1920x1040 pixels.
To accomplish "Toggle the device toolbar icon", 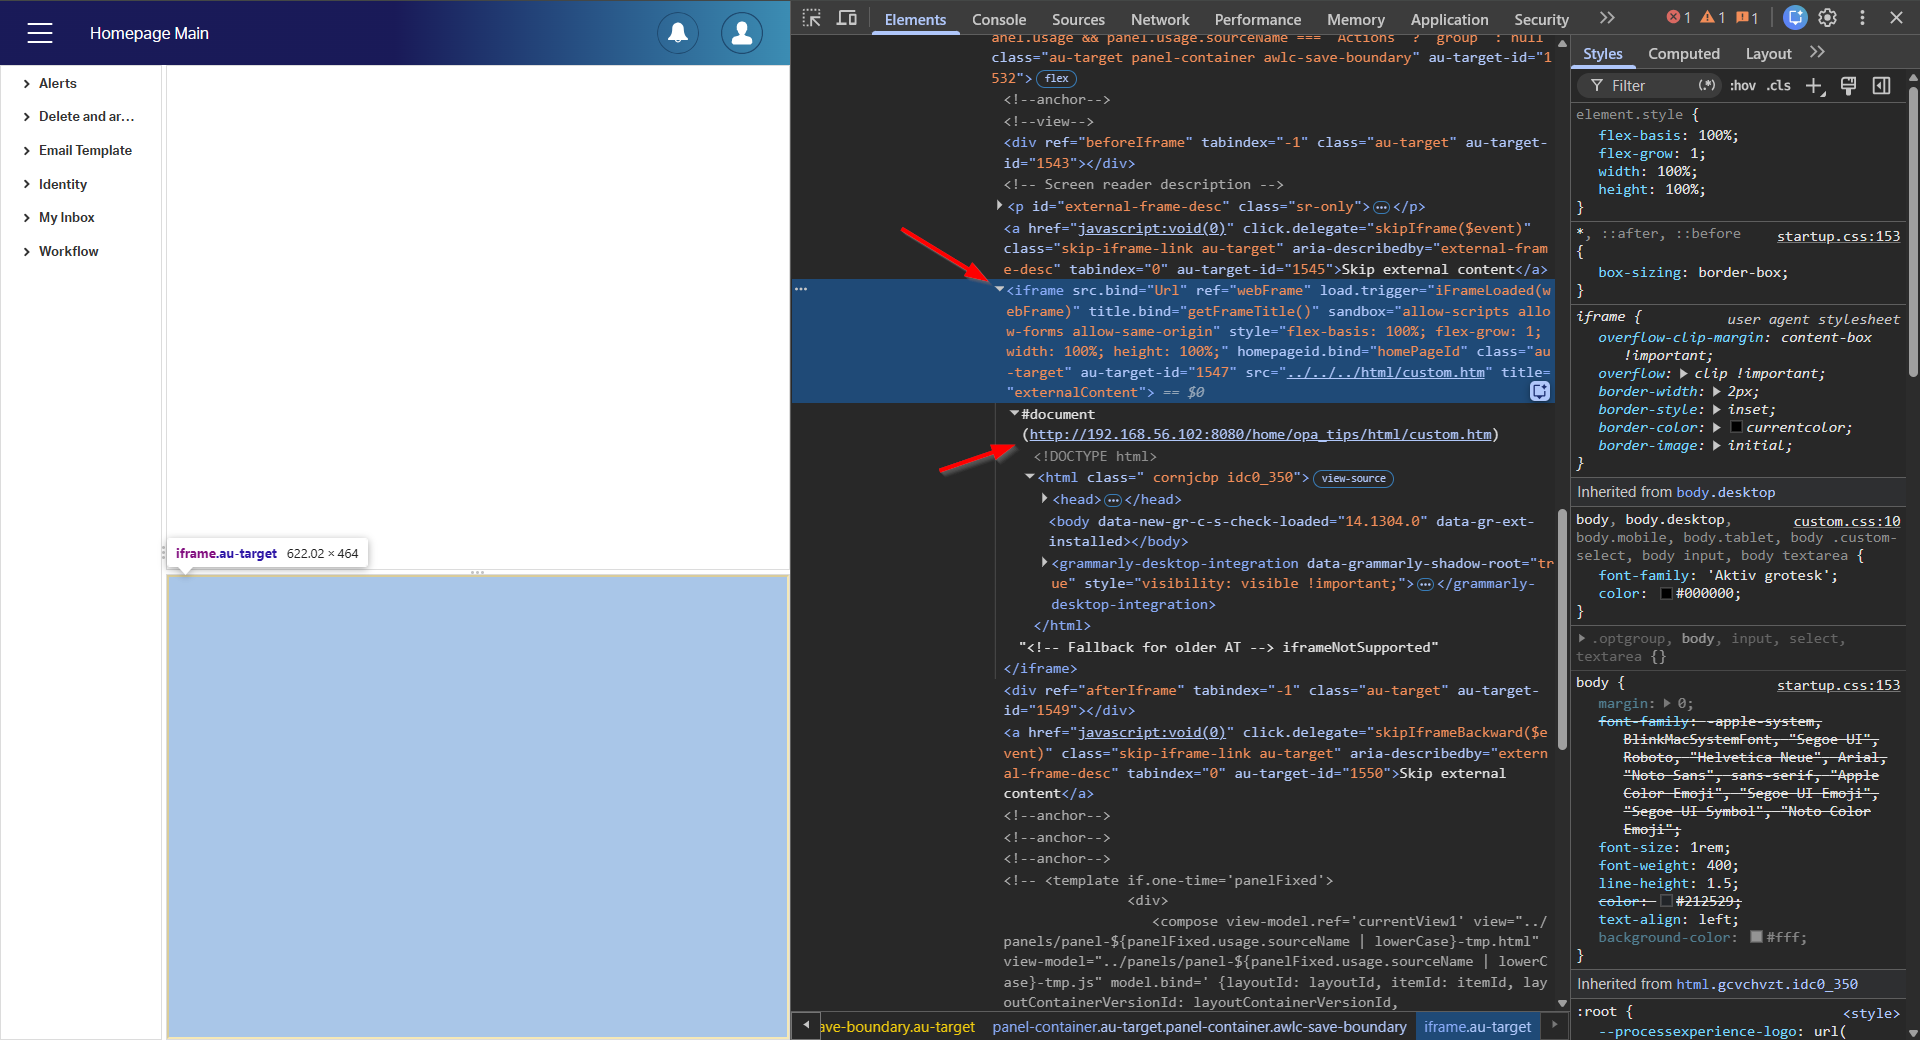I will (x=847, y=18).
